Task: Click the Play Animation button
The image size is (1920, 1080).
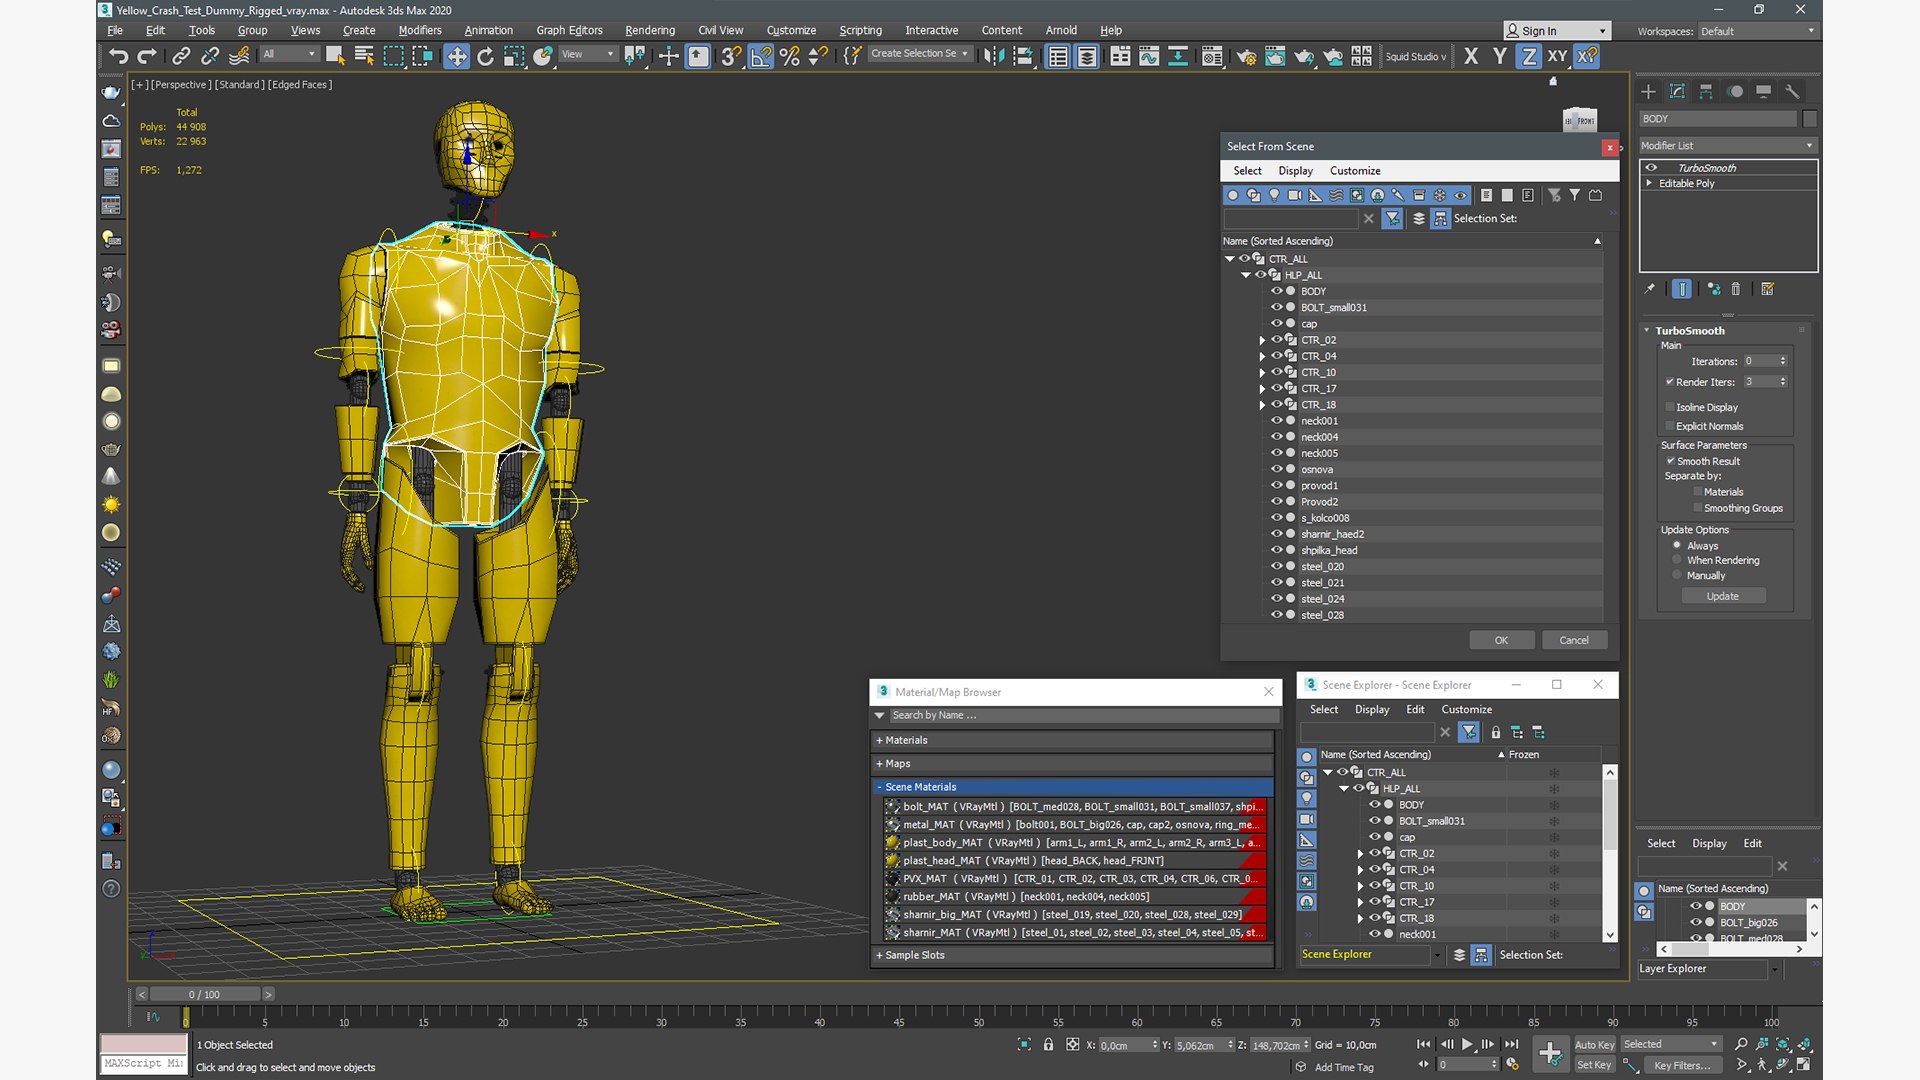Action: pos(1467,1044)
